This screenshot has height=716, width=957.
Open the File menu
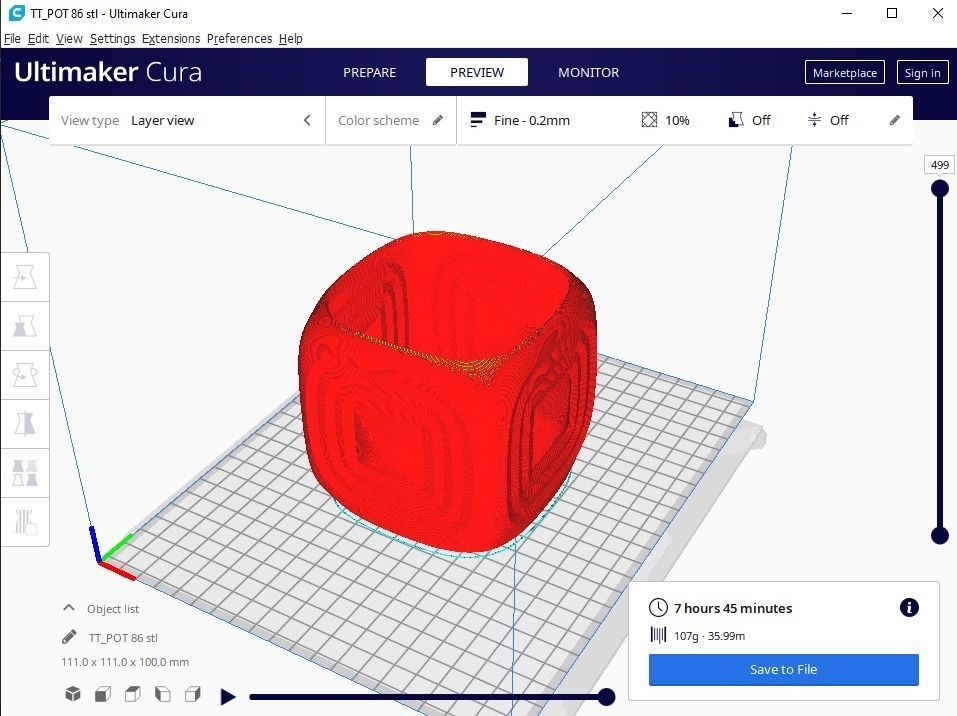coord(12,38)
